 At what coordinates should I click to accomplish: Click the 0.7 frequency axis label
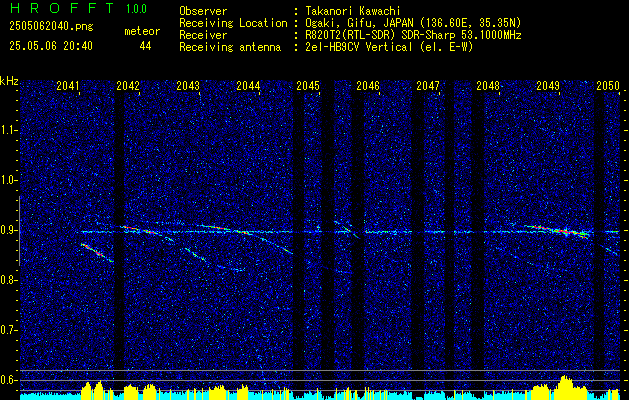click(9, 330)
